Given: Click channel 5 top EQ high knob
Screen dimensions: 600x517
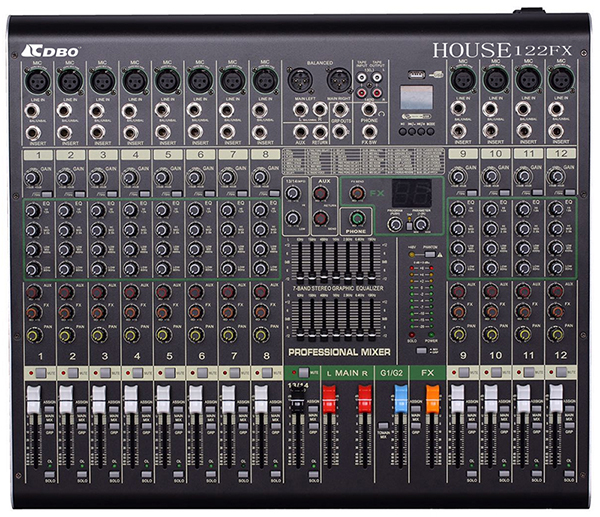Looking at the screenshot, I should [163, 210].
